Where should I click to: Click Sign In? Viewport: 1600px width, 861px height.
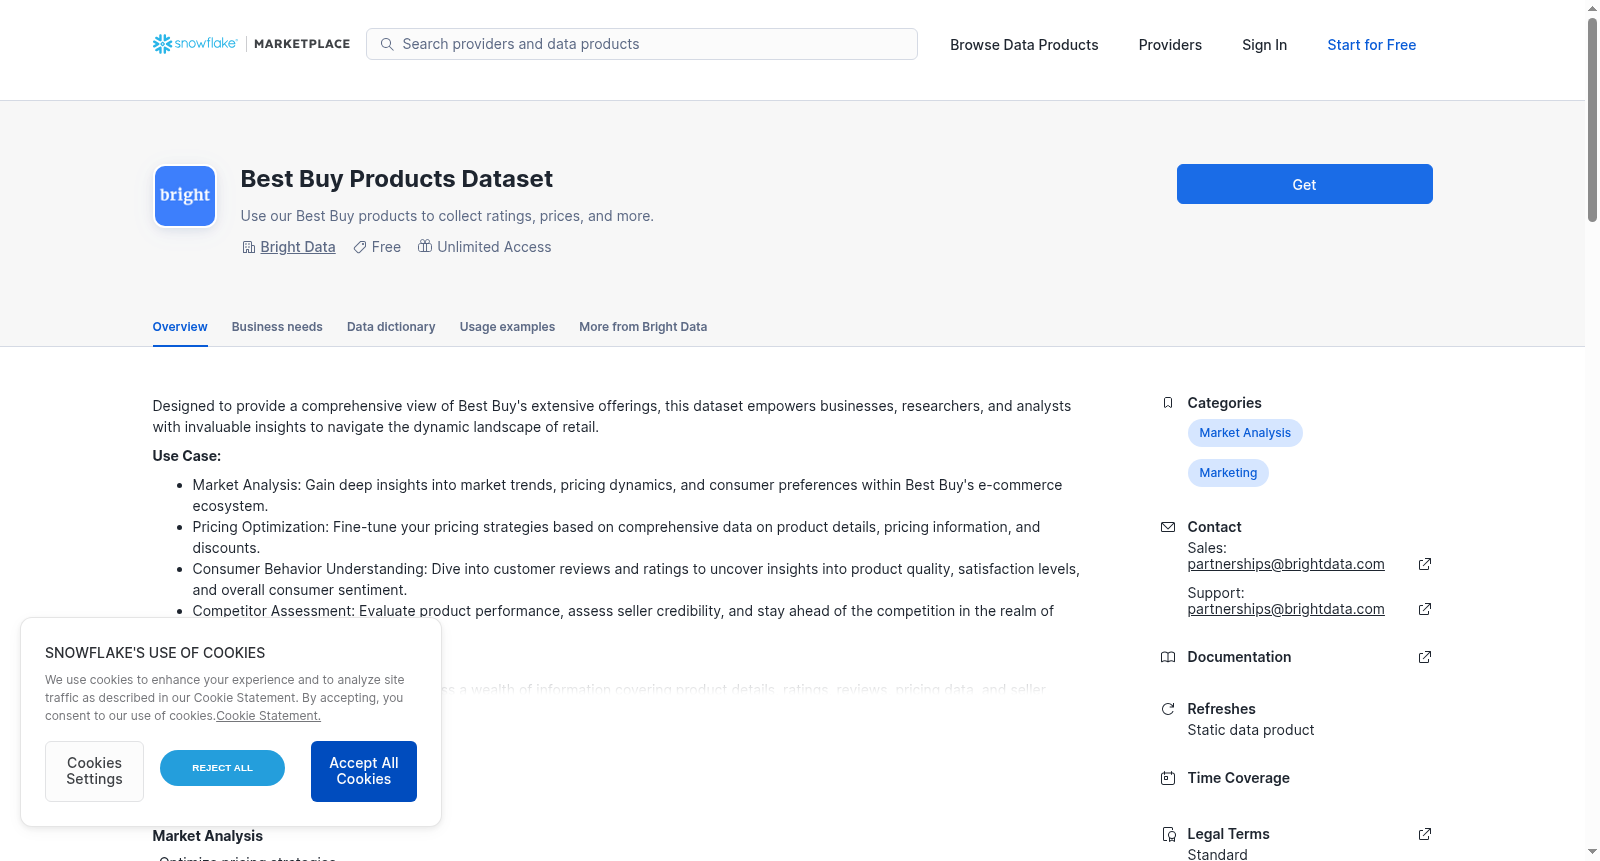1264,45
